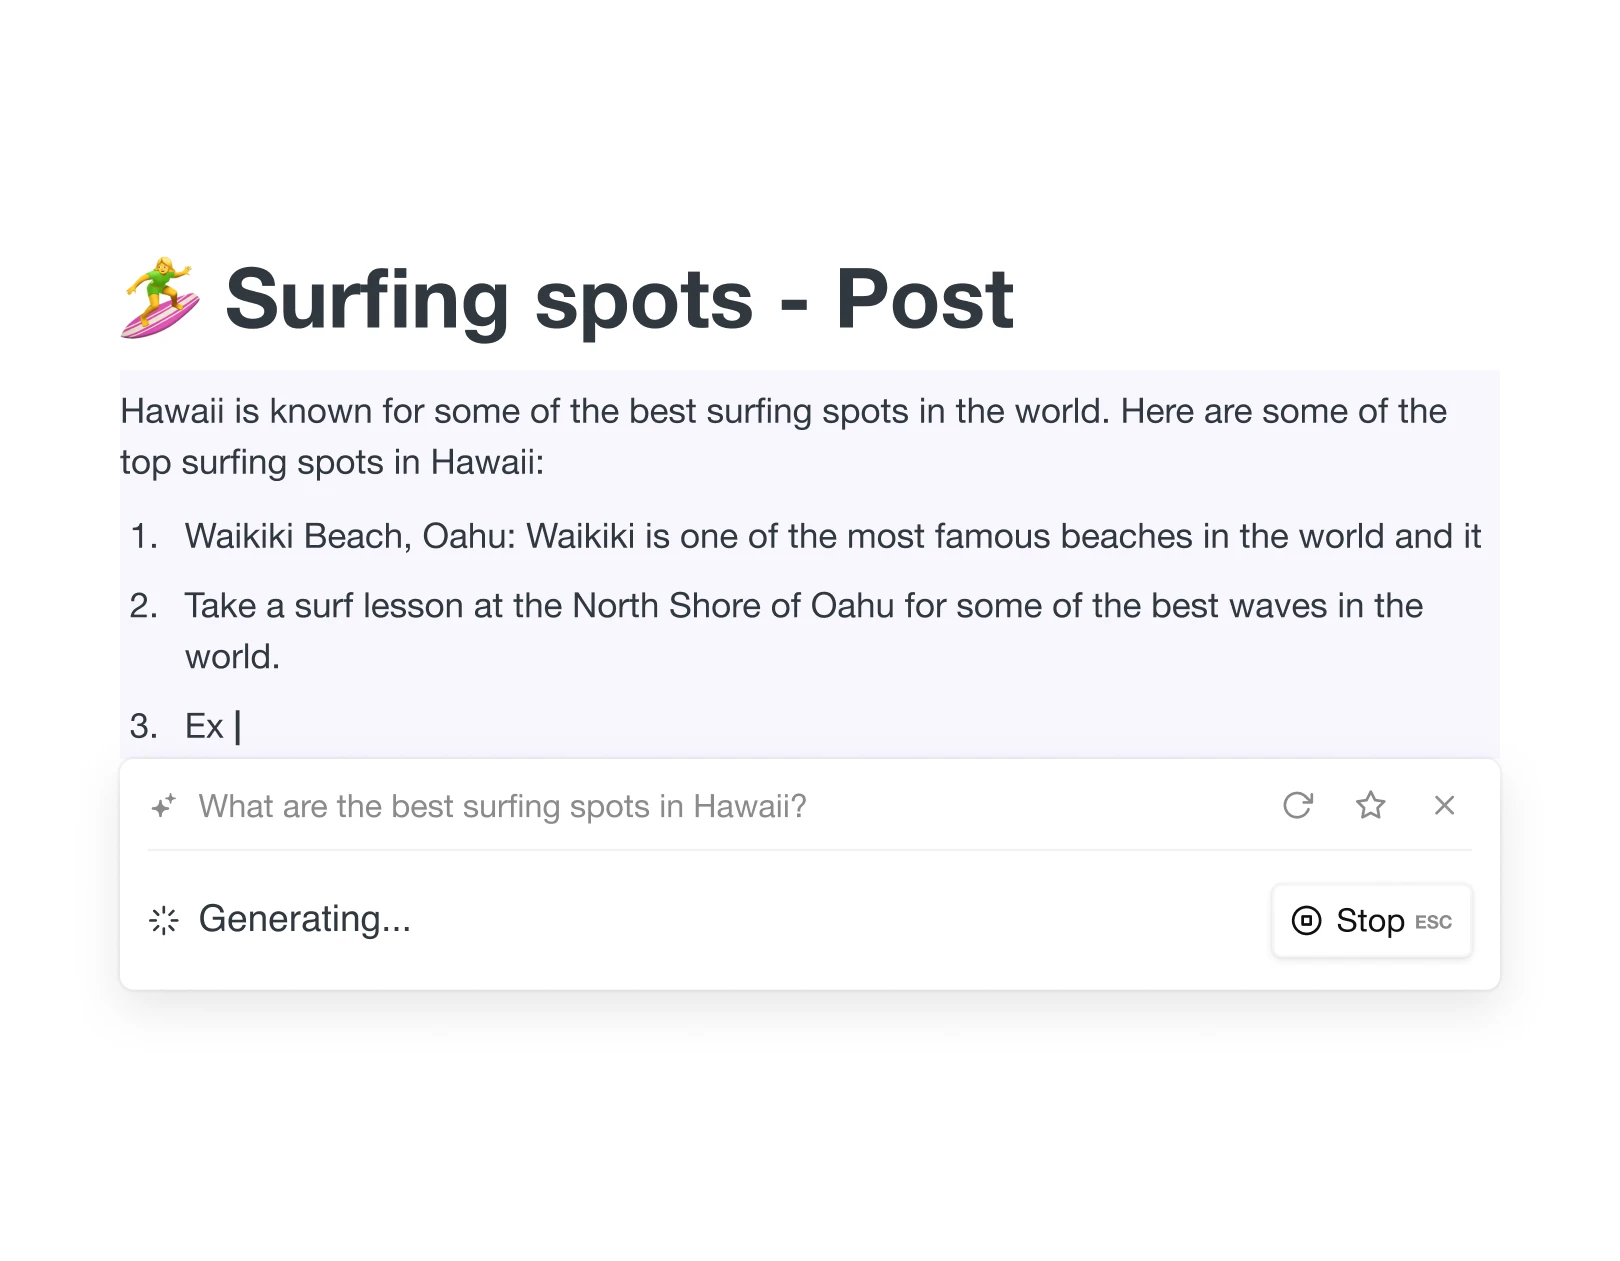Click the "Surfing spots - Post" page title
The height and width of the screenshot is (1261, 1620).
[x=619, y=298]
